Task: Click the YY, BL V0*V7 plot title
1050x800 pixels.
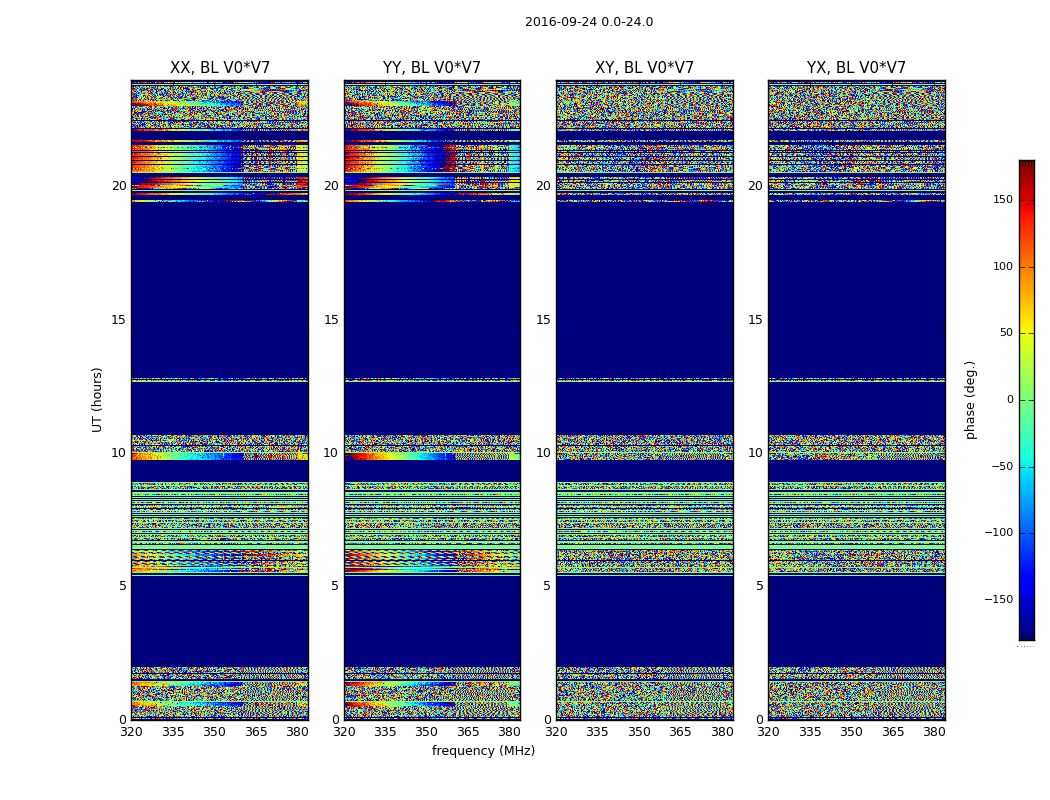Action: [431, 68]
